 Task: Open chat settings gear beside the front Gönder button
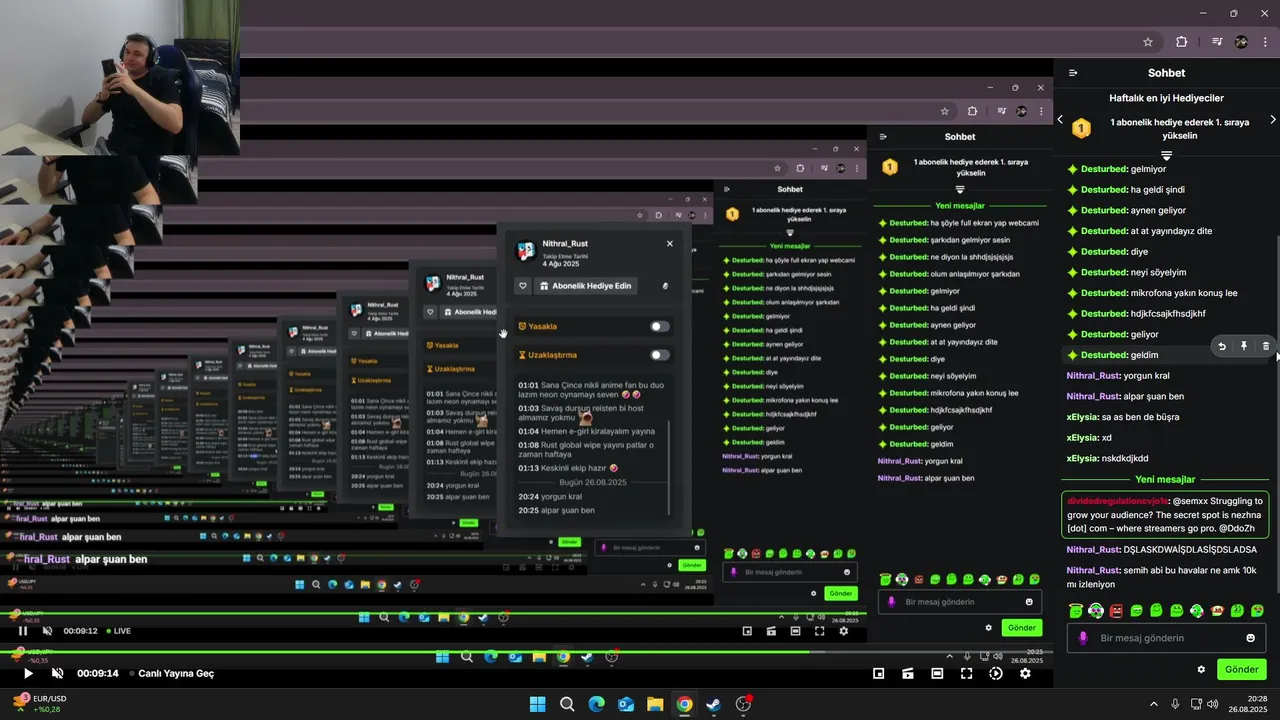click(1201, 670)
